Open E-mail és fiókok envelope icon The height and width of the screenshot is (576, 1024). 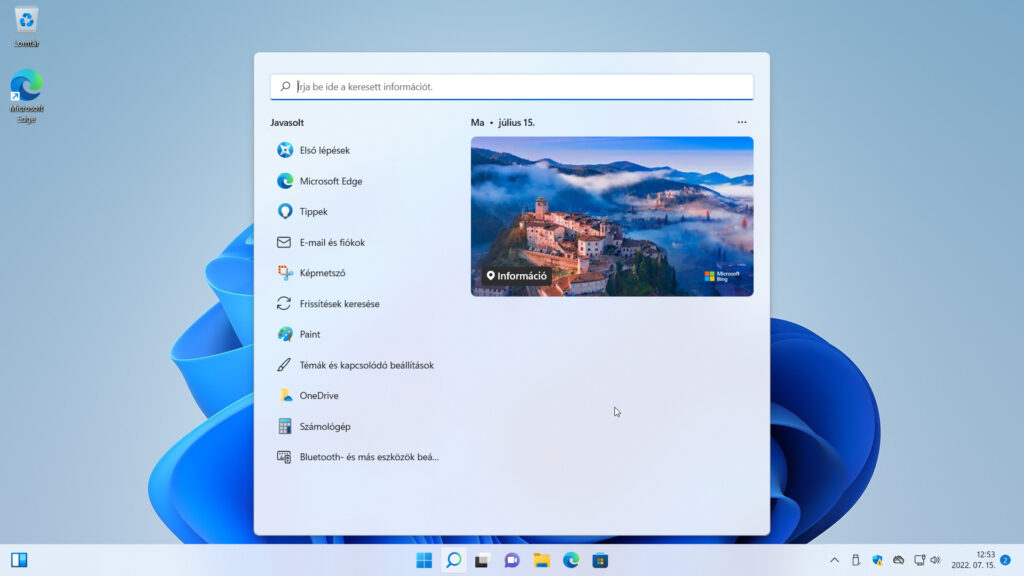click(283, 242)
